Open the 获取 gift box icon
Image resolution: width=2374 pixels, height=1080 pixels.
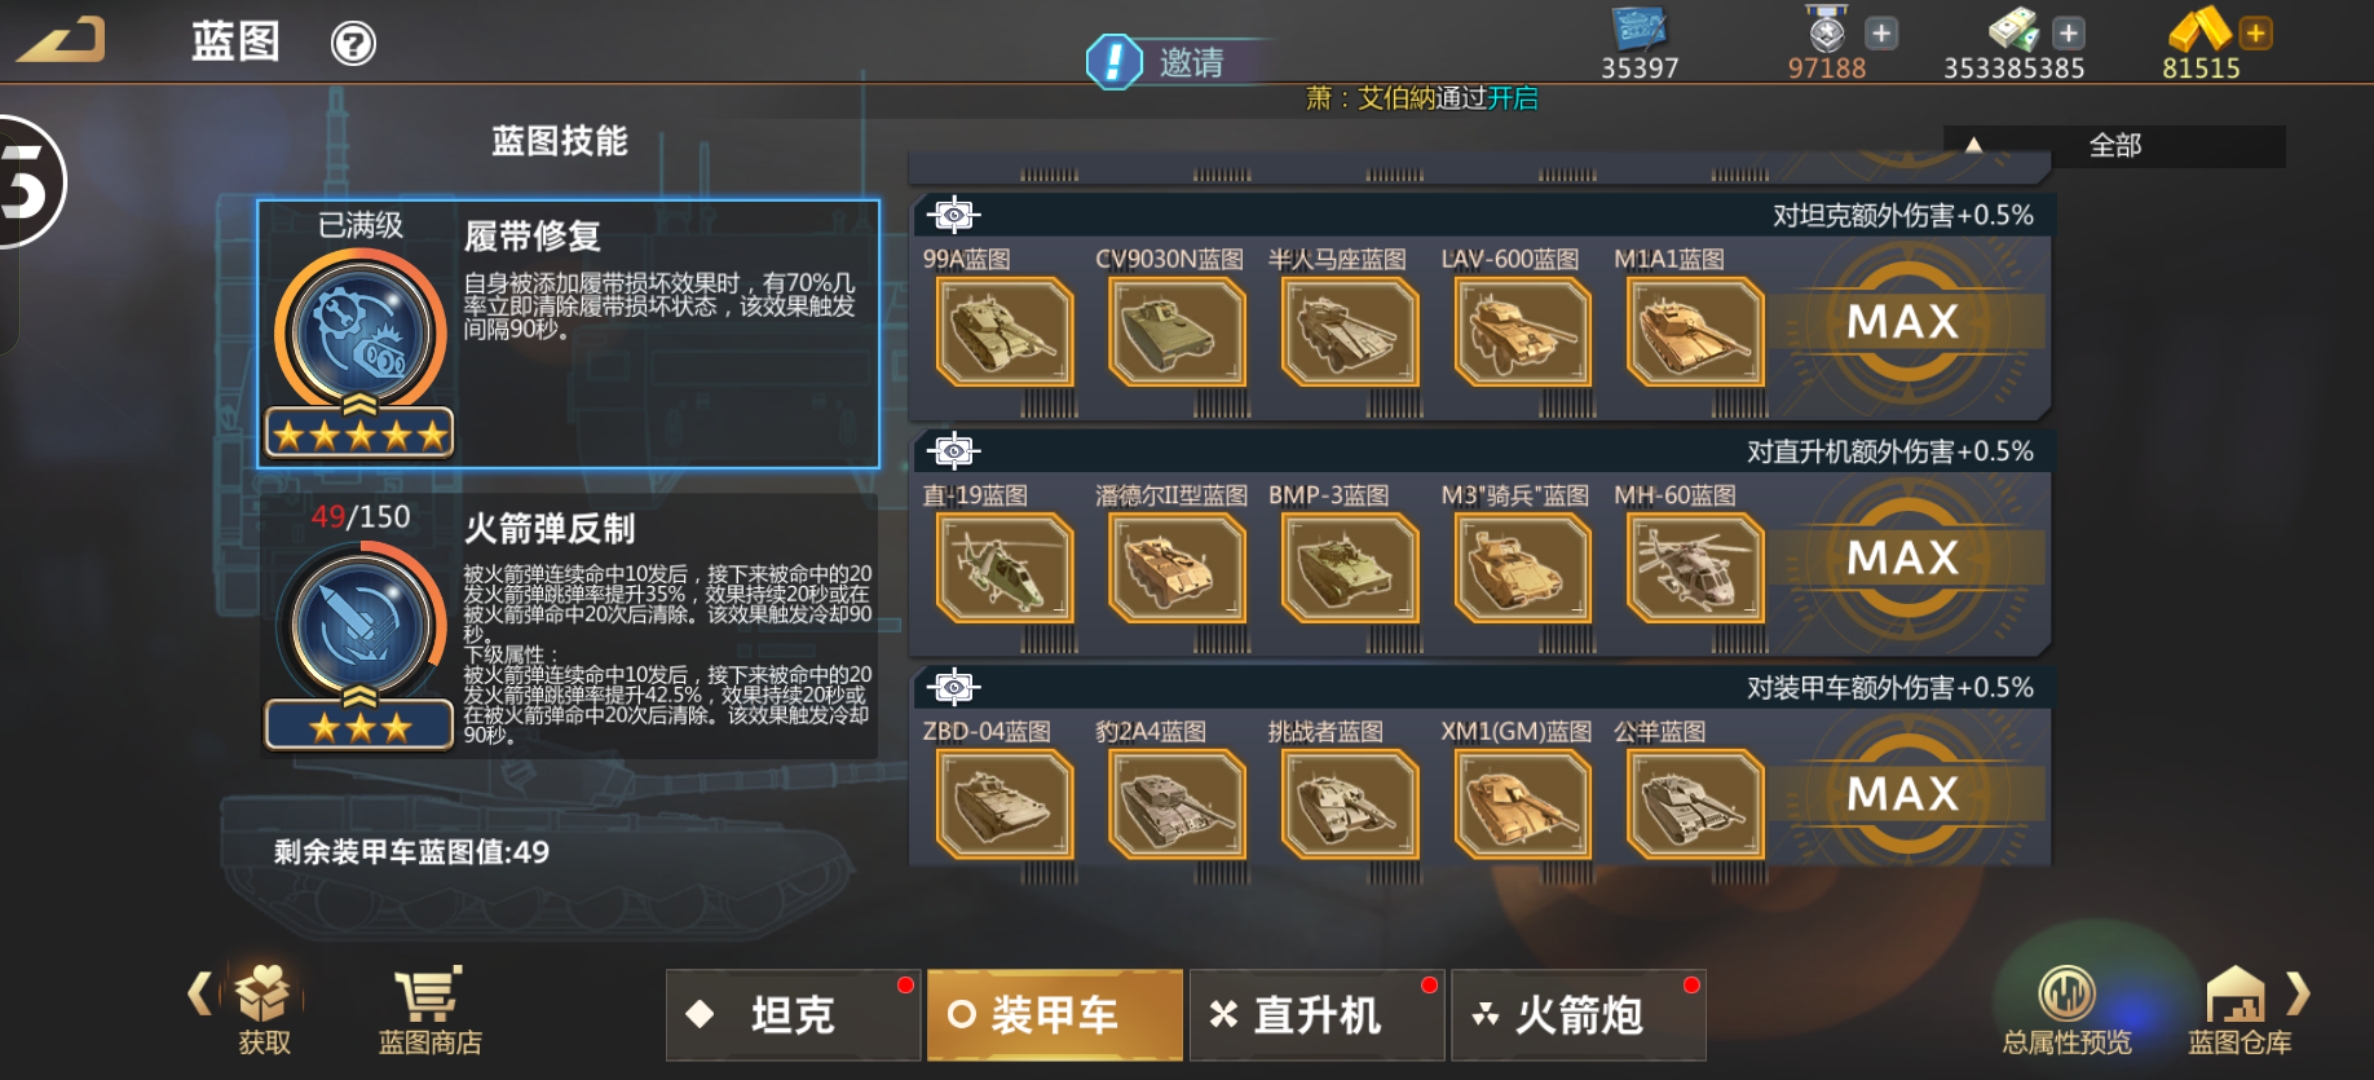pyautogui.click(x=264, y=1010)
